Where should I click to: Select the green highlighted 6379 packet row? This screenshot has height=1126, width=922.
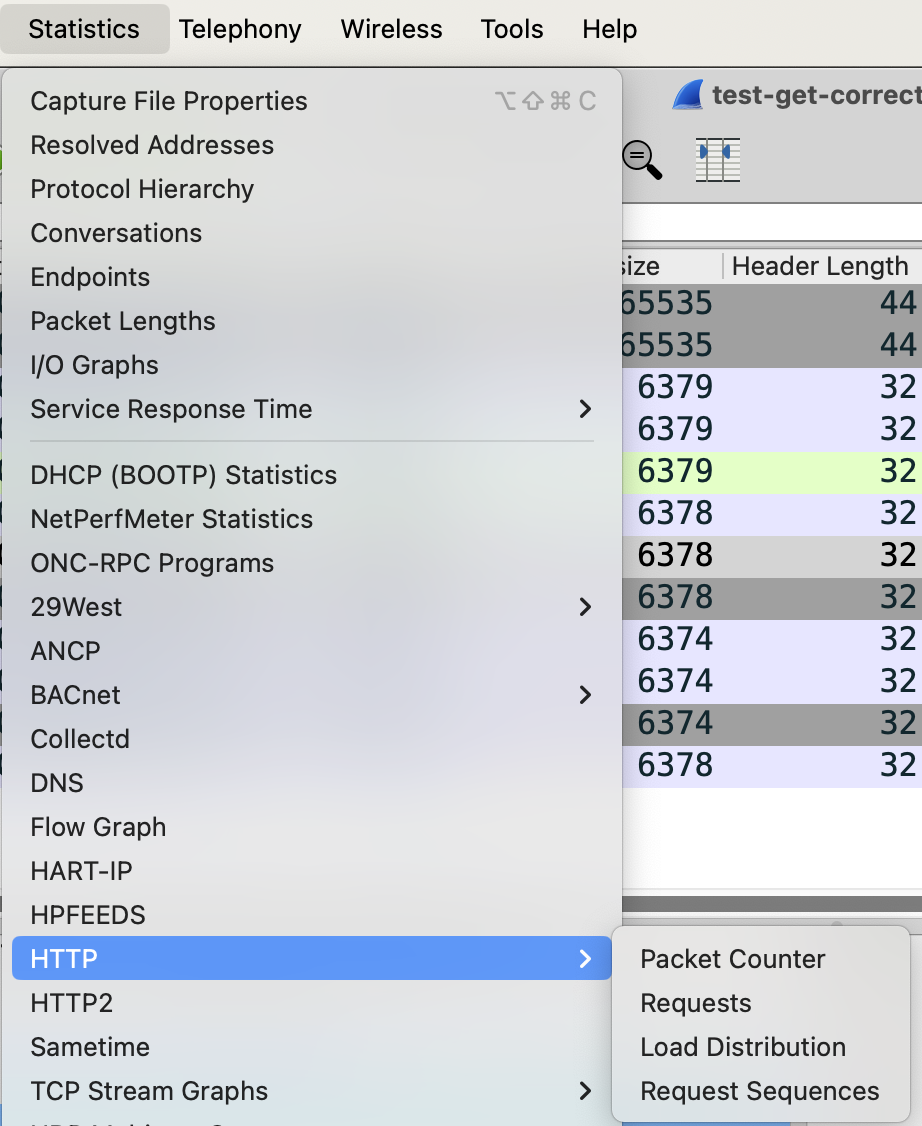point(770,471)
